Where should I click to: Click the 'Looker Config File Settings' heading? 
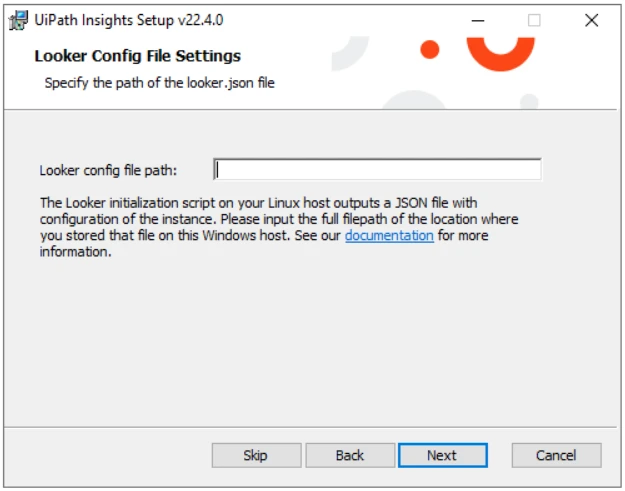coord(138,56)
